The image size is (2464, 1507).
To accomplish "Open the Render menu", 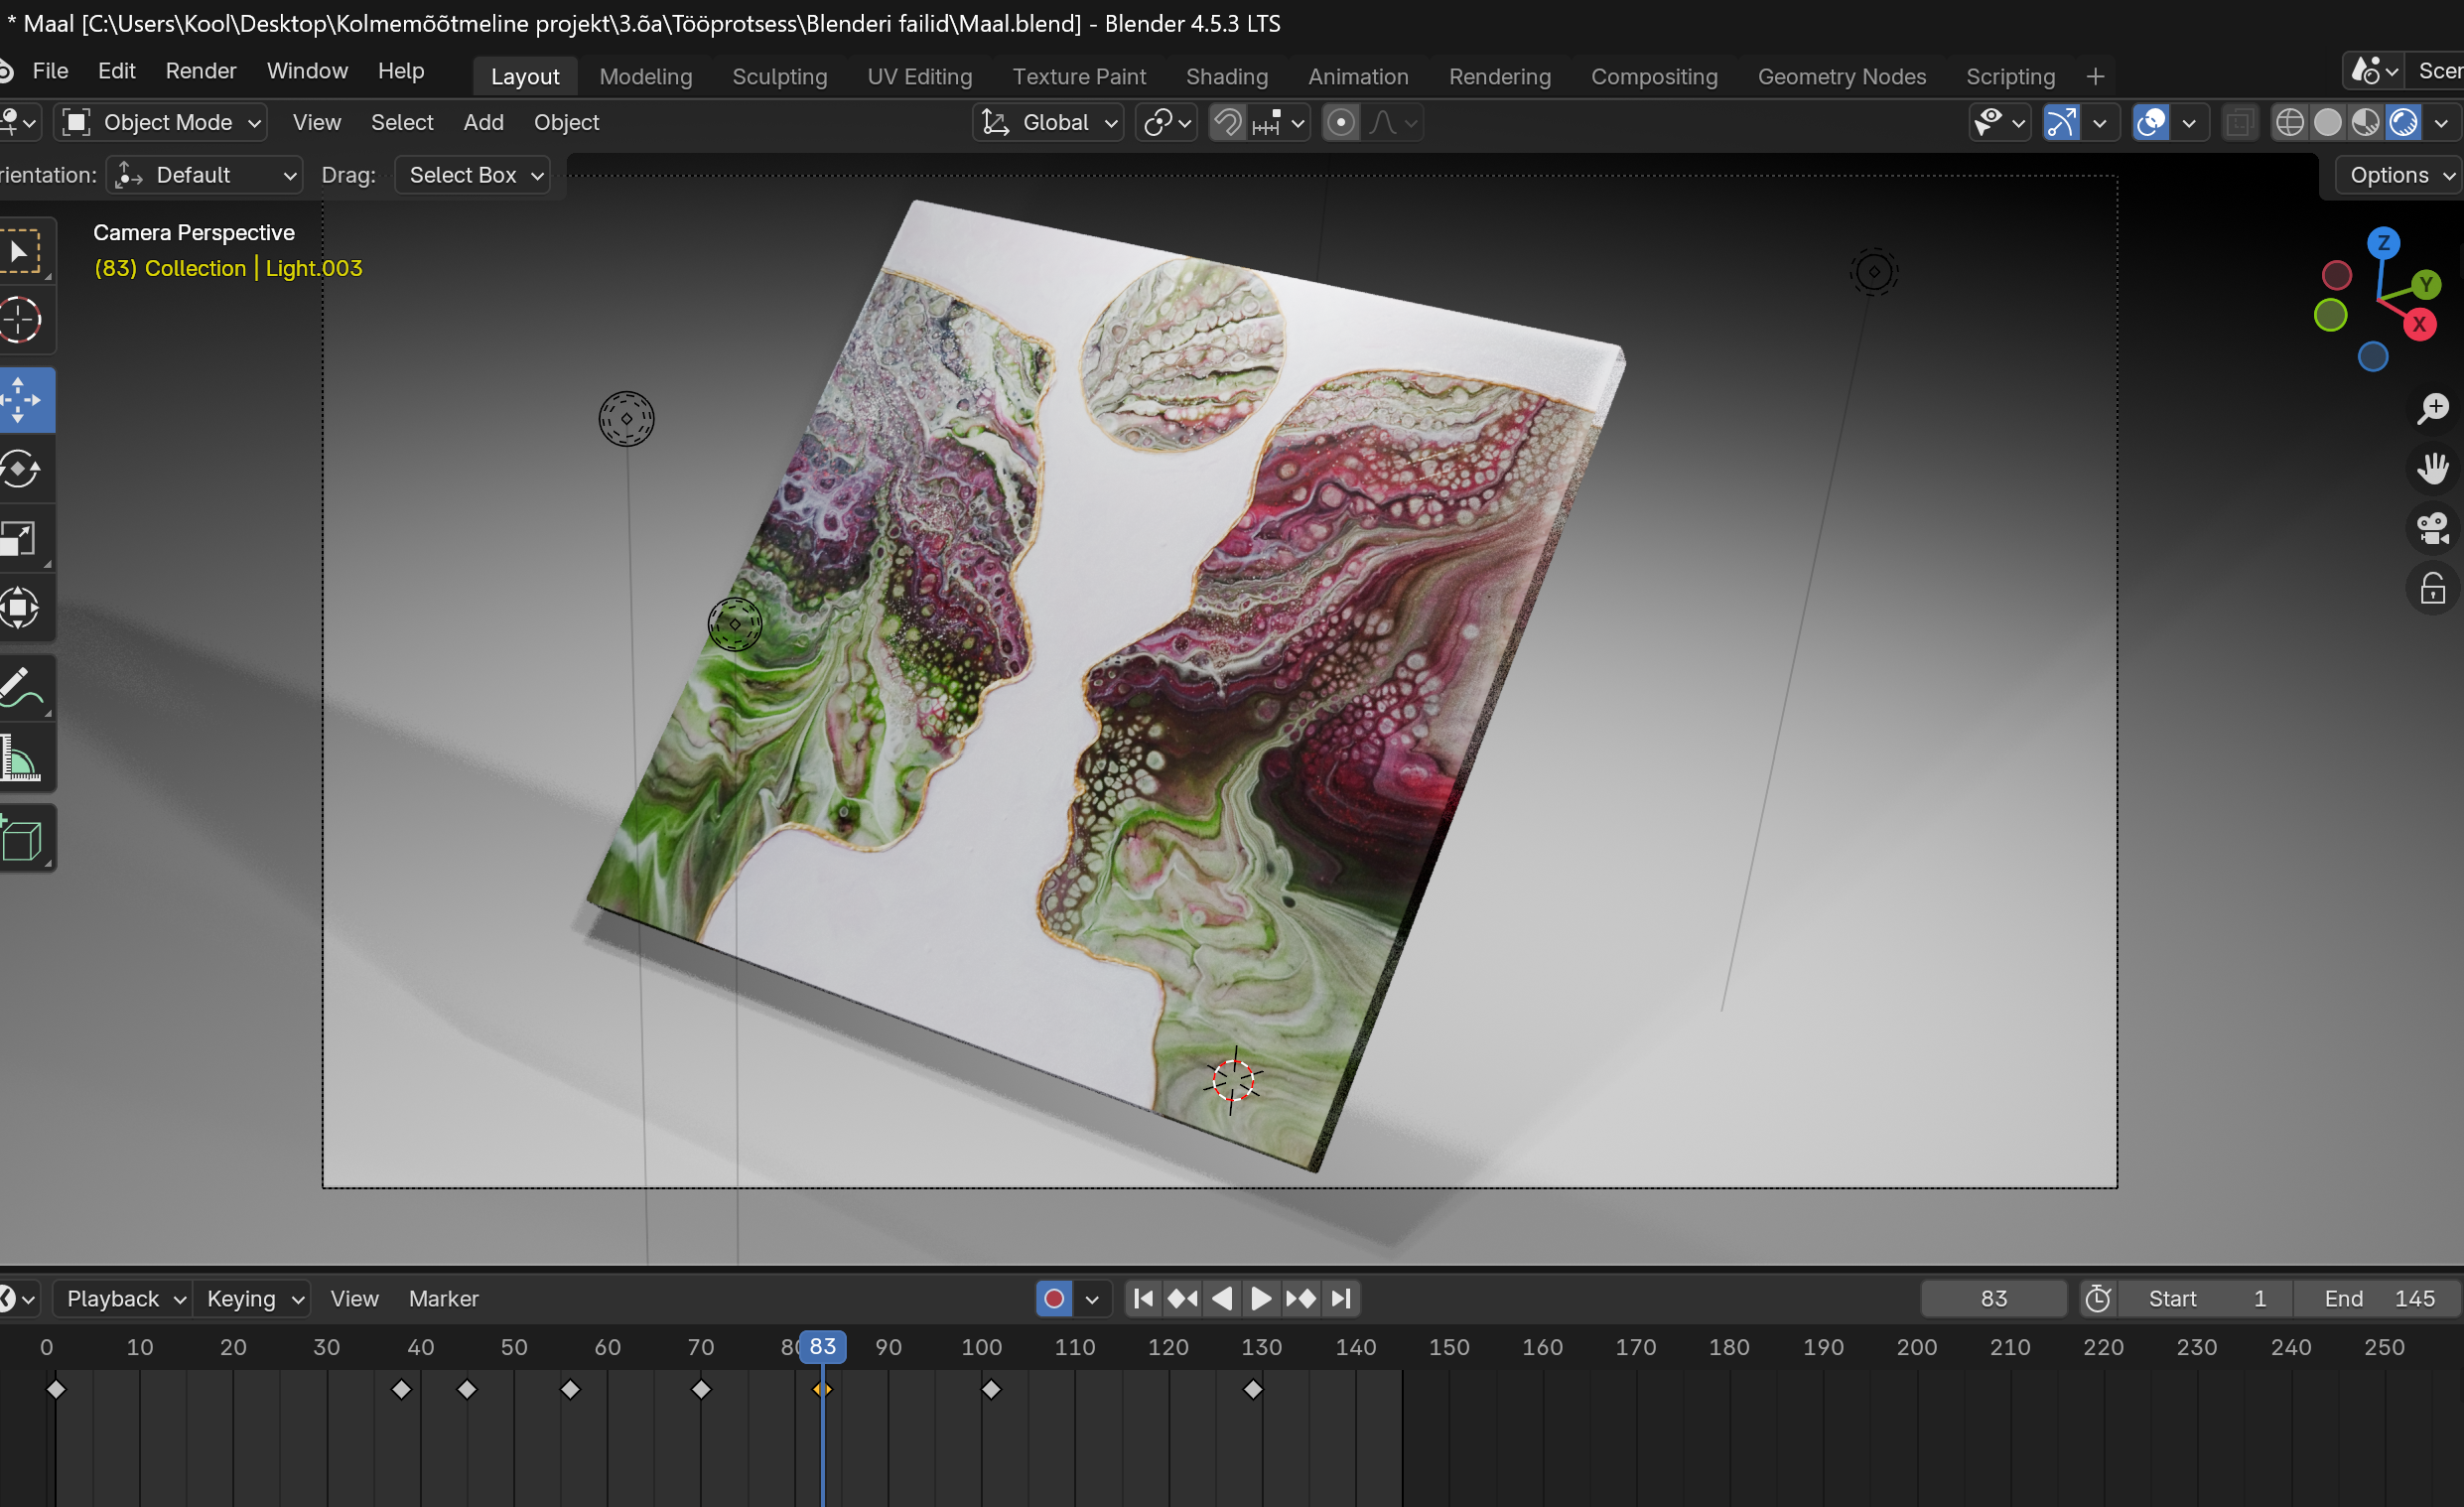I will (200, 71).
